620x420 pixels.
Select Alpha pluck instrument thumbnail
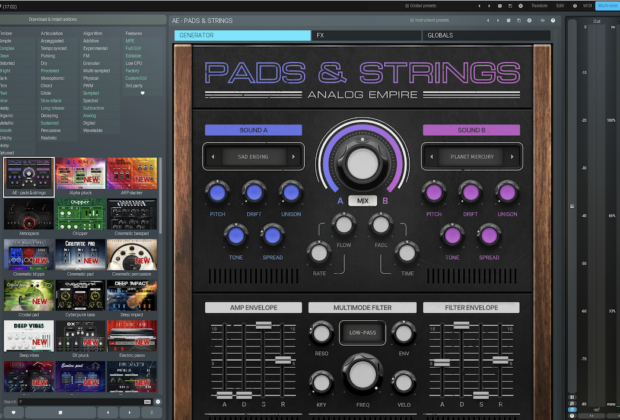point(80,177)
